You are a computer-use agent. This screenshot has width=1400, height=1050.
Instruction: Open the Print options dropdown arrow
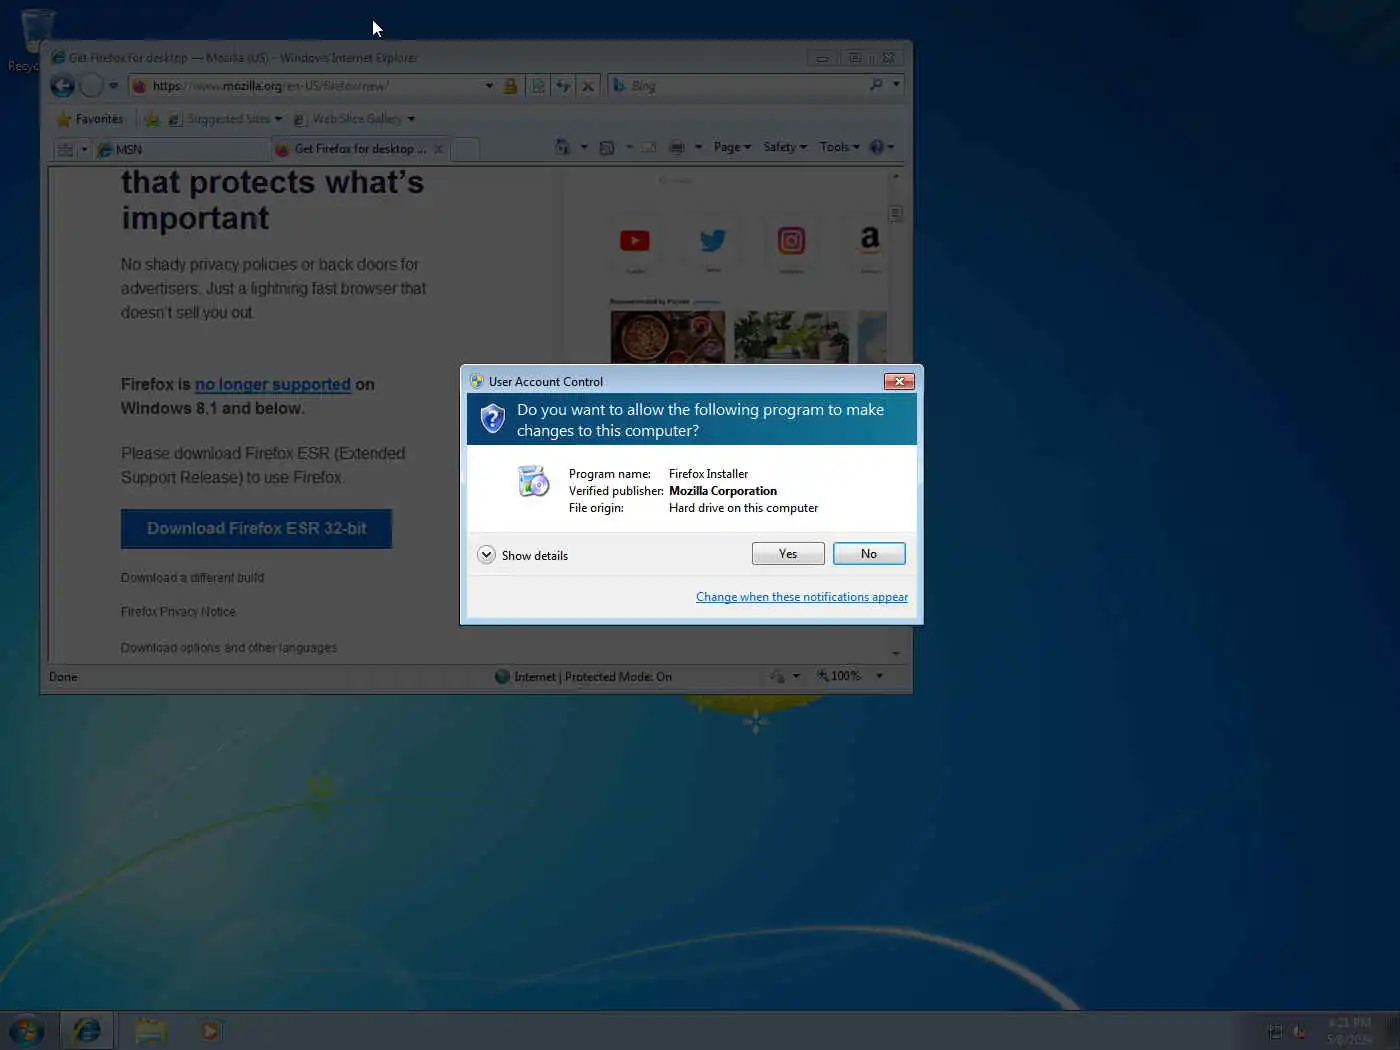[698, 147]
